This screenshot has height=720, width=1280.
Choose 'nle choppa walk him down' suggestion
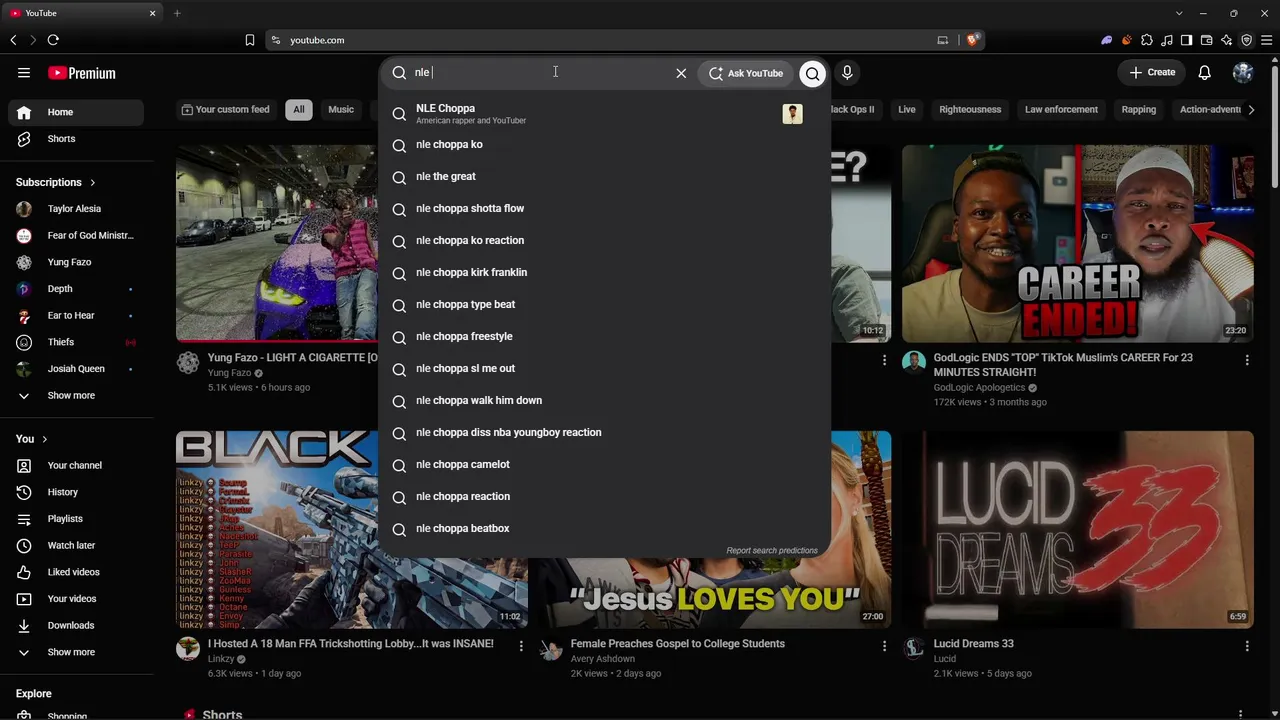point(604,401)
